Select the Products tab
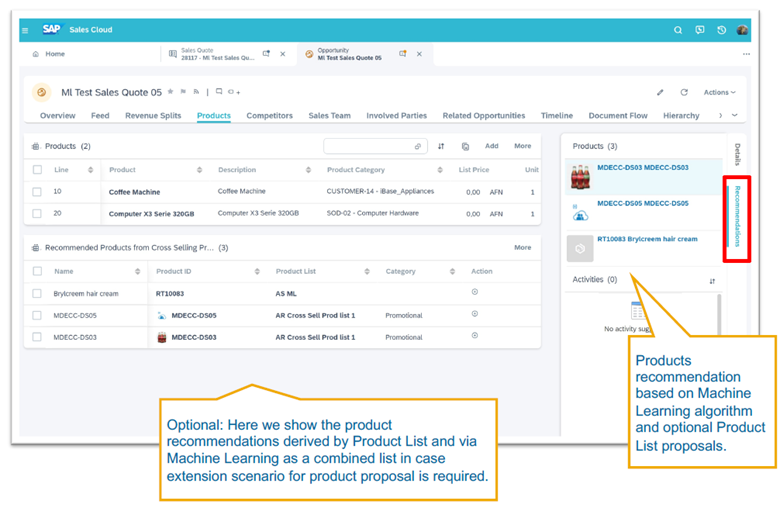This screenshot has height=505, width=780. tap(214, 115)
